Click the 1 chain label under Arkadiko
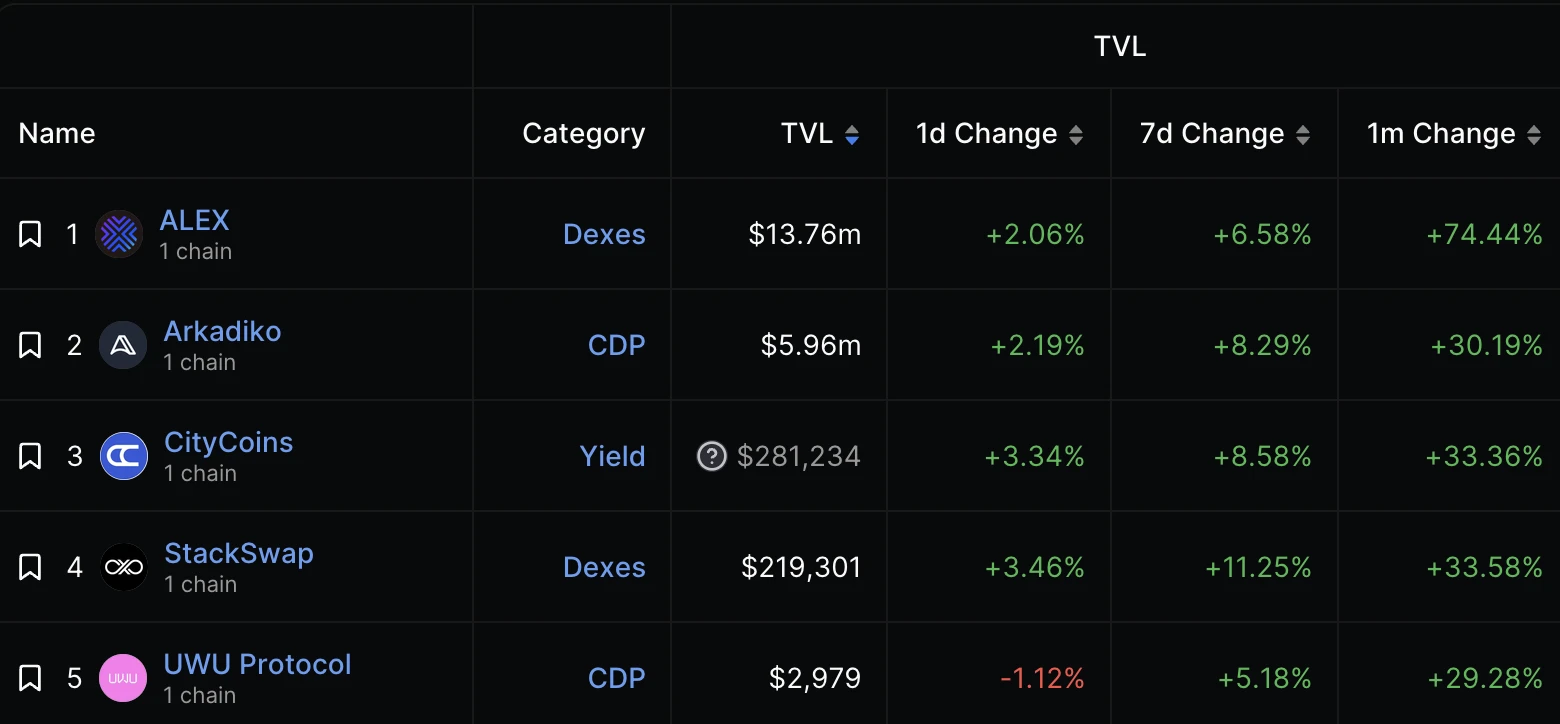The width and height of the screenshot is (1560, 724). [x=199, y=362]
